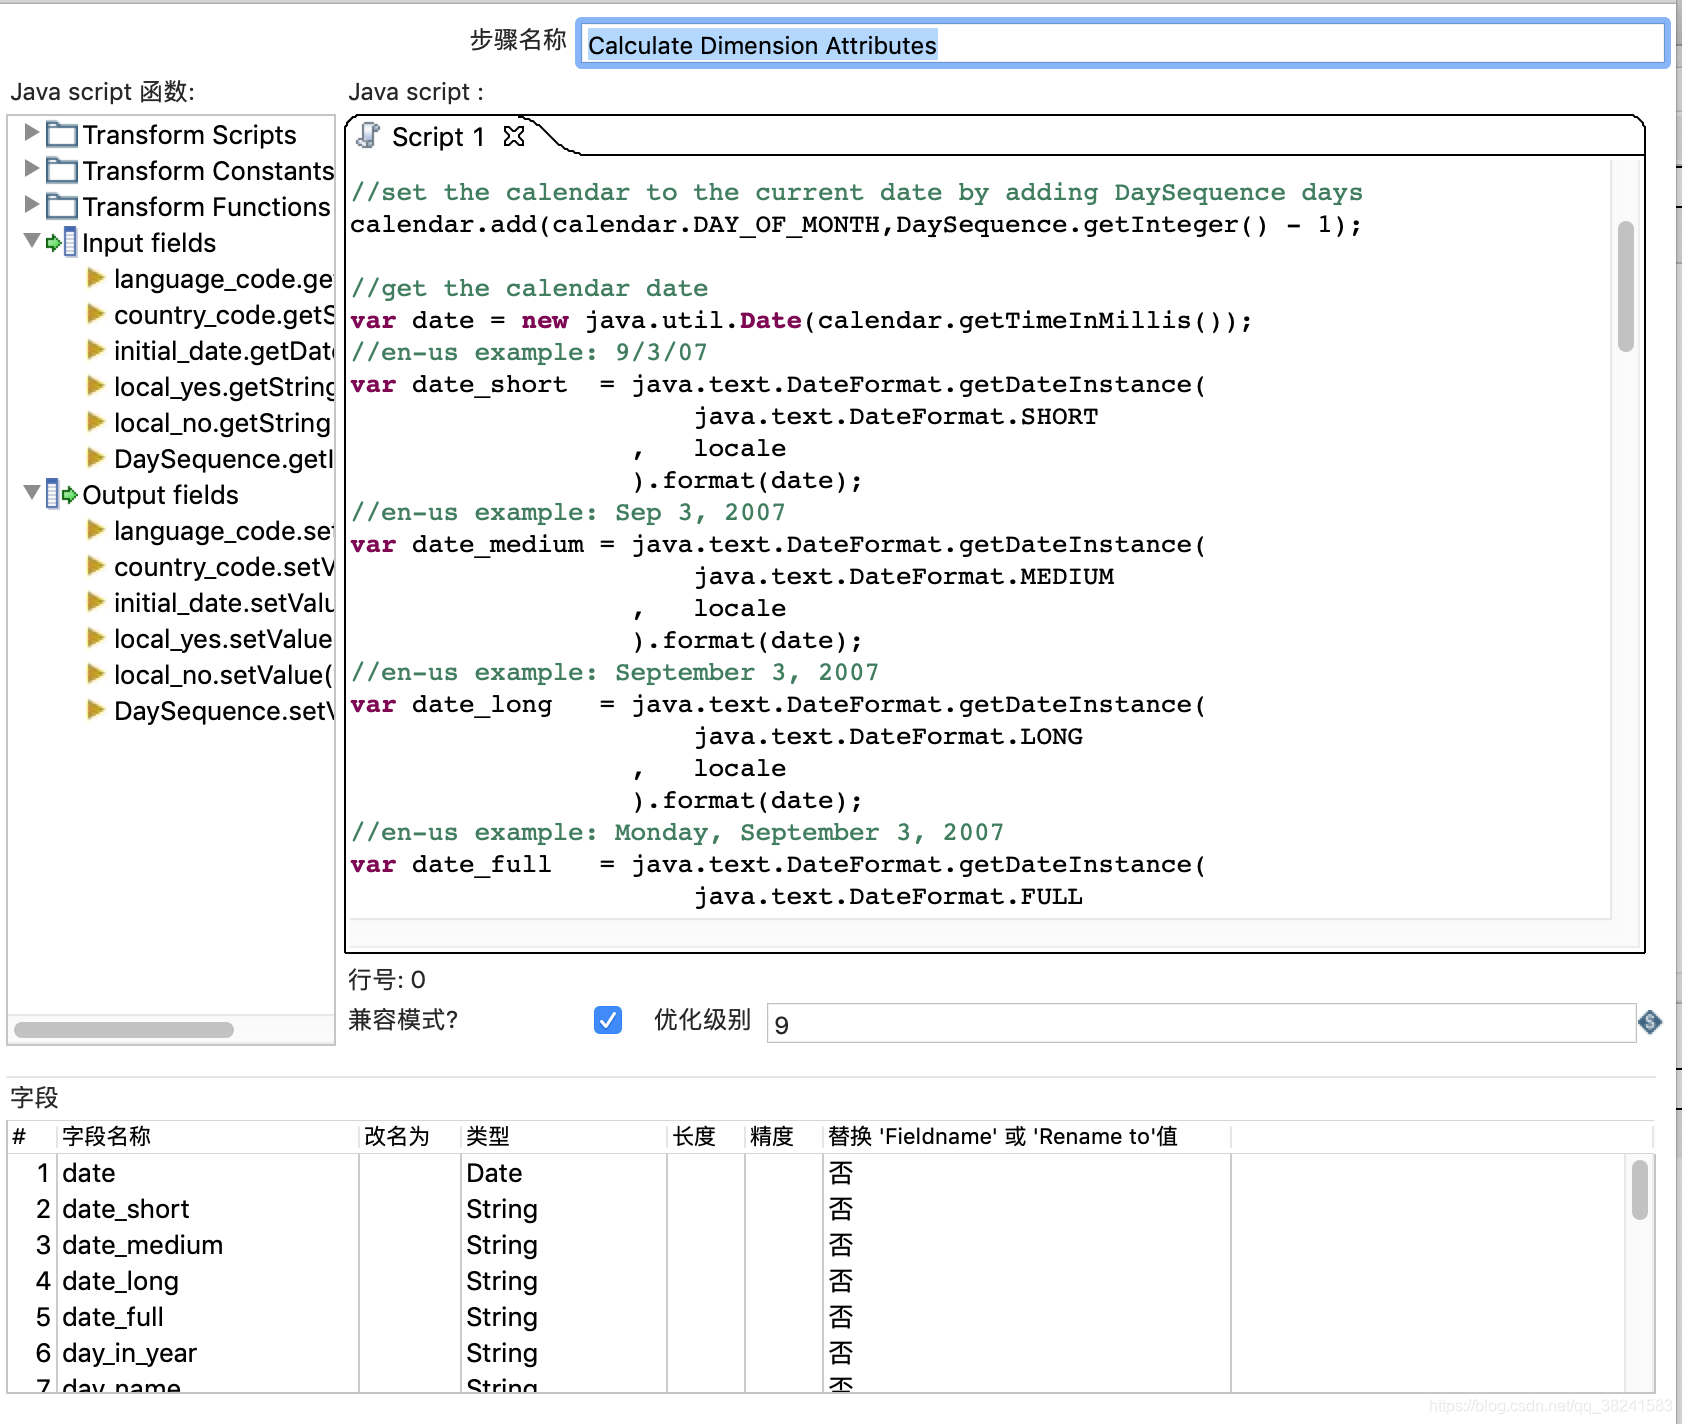Select the Transform Constants tree item
Screen dimensions: 1682x1424
(208, 170)
